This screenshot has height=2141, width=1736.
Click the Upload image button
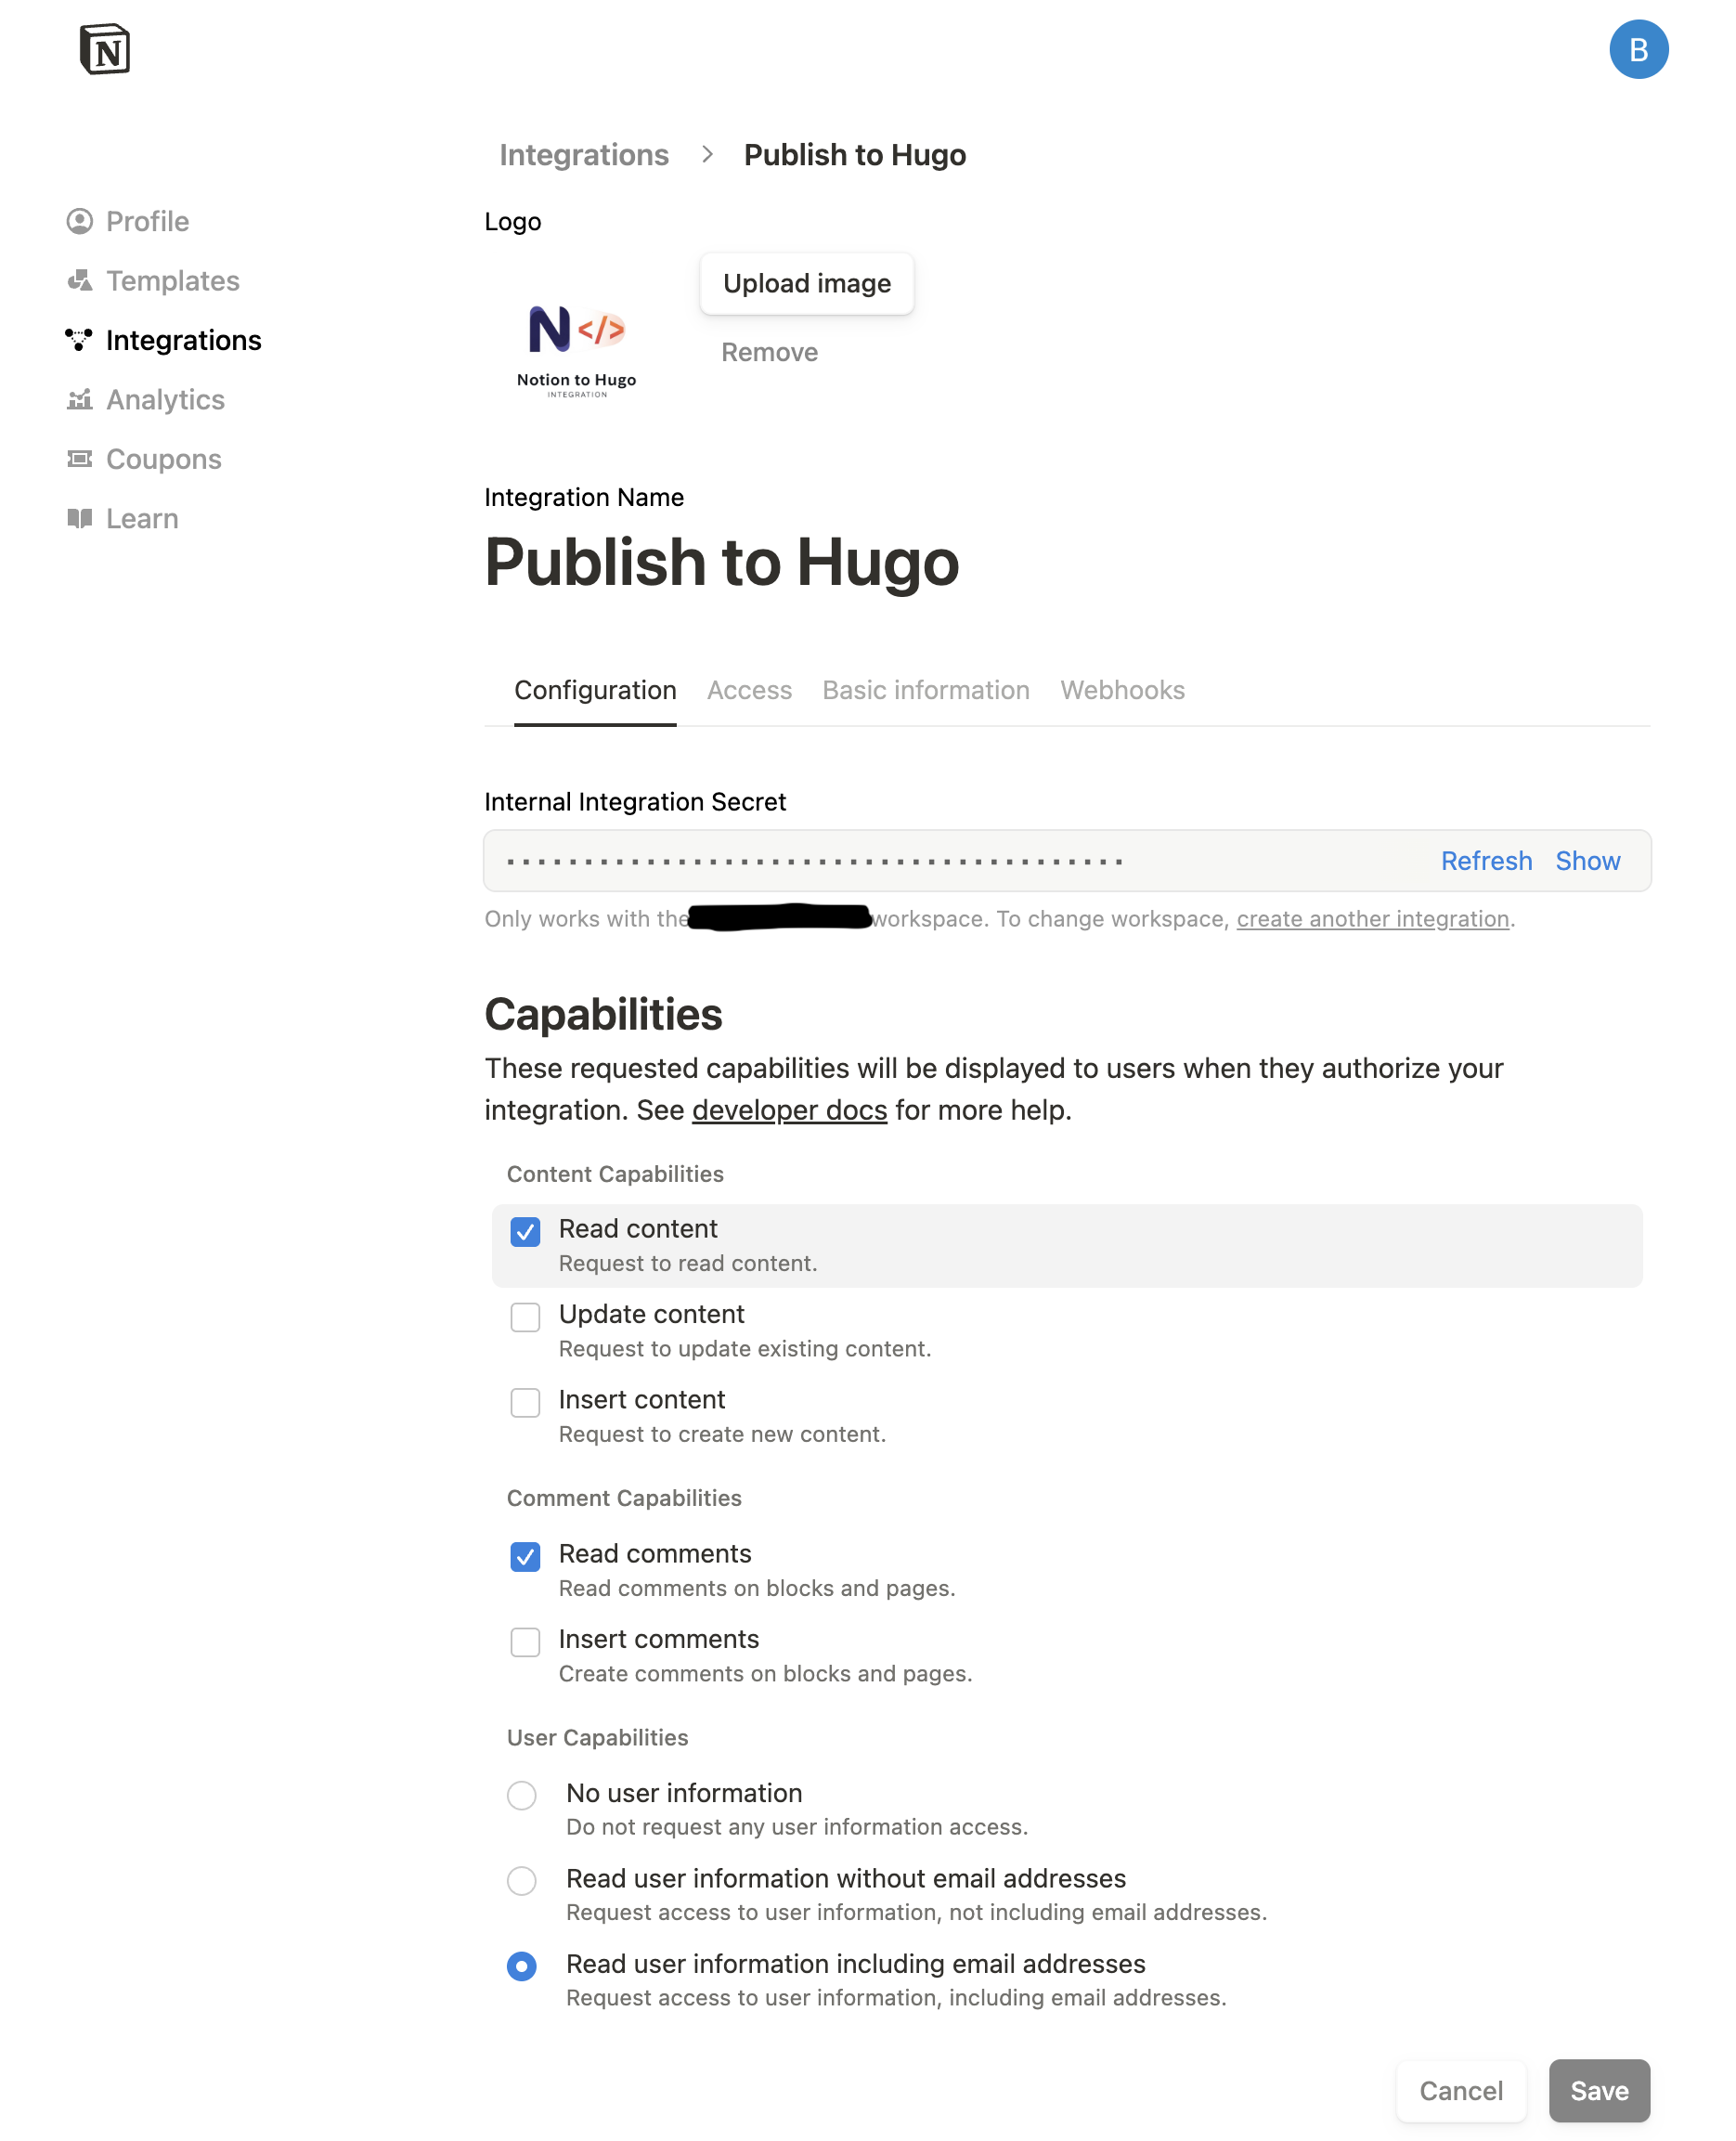pyautogui.click(x=806, y=284)
